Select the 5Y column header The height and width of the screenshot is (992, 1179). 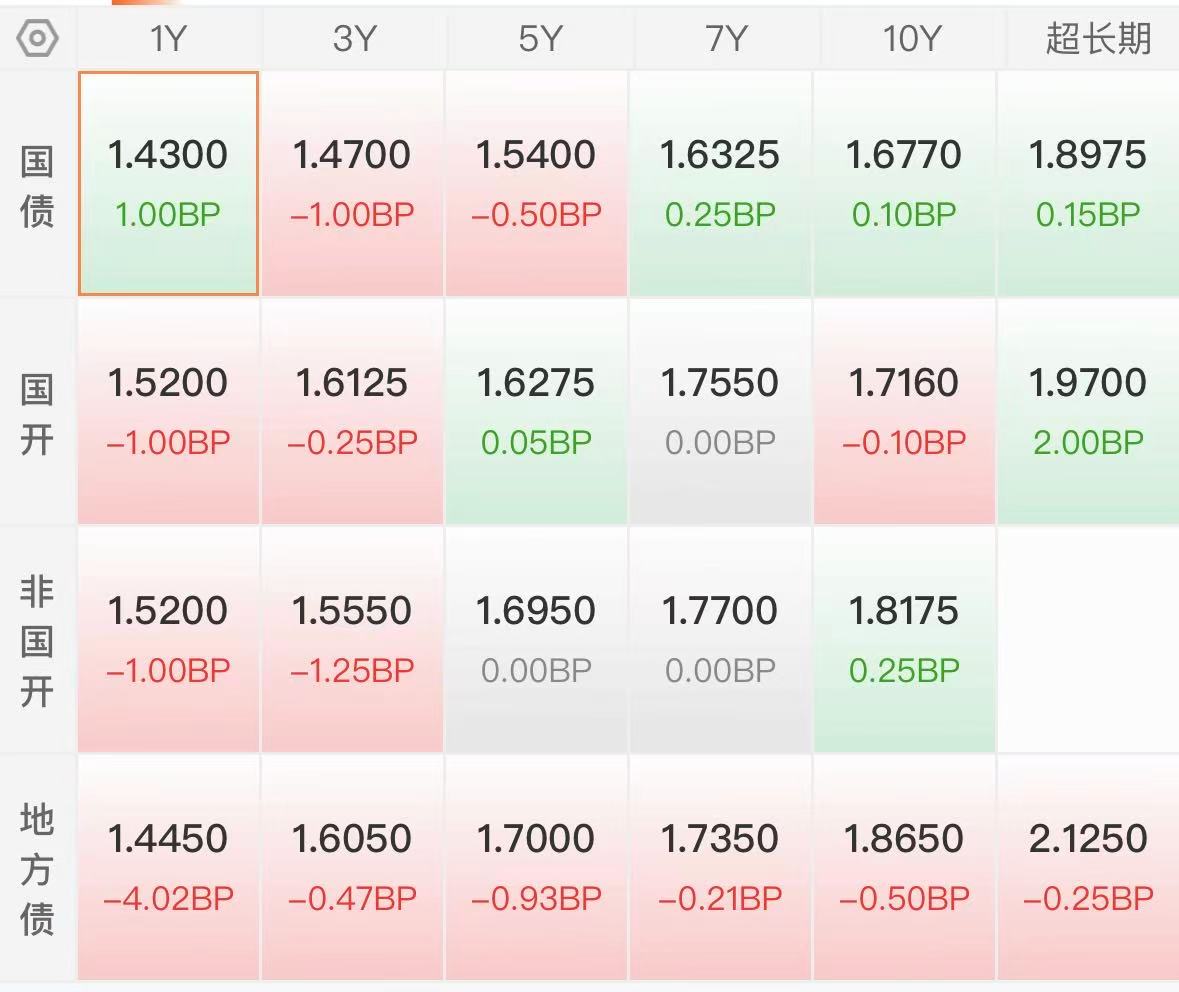[x=539, y=38]
